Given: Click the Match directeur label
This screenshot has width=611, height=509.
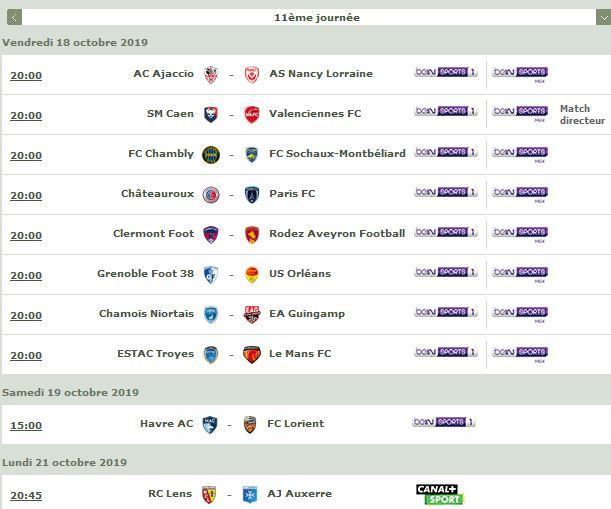Looking at the screenshot, I should pos(582,115).
